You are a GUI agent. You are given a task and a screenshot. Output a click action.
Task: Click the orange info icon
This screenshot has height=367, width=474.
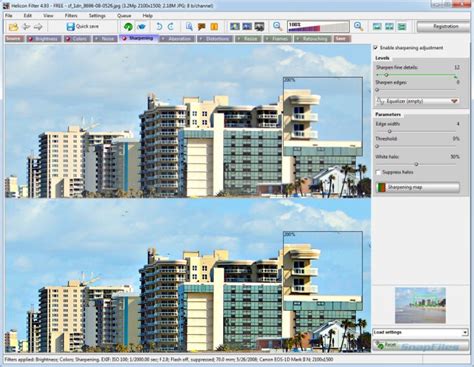point(214,27)
